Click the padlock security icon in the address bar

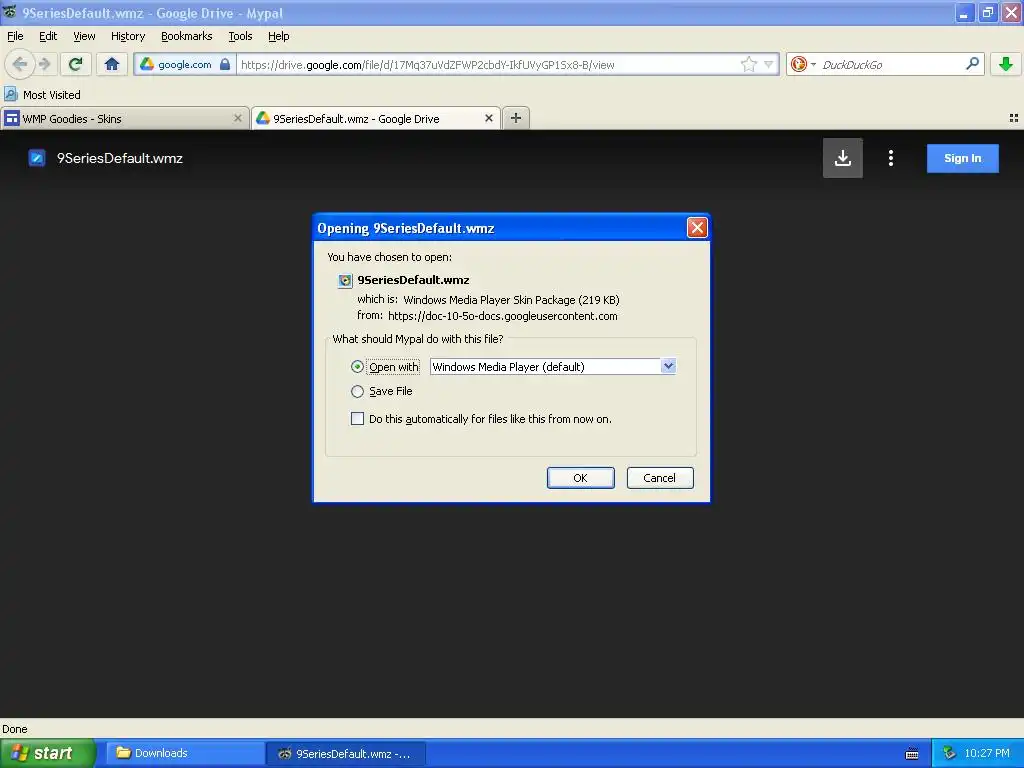point(225,64)
